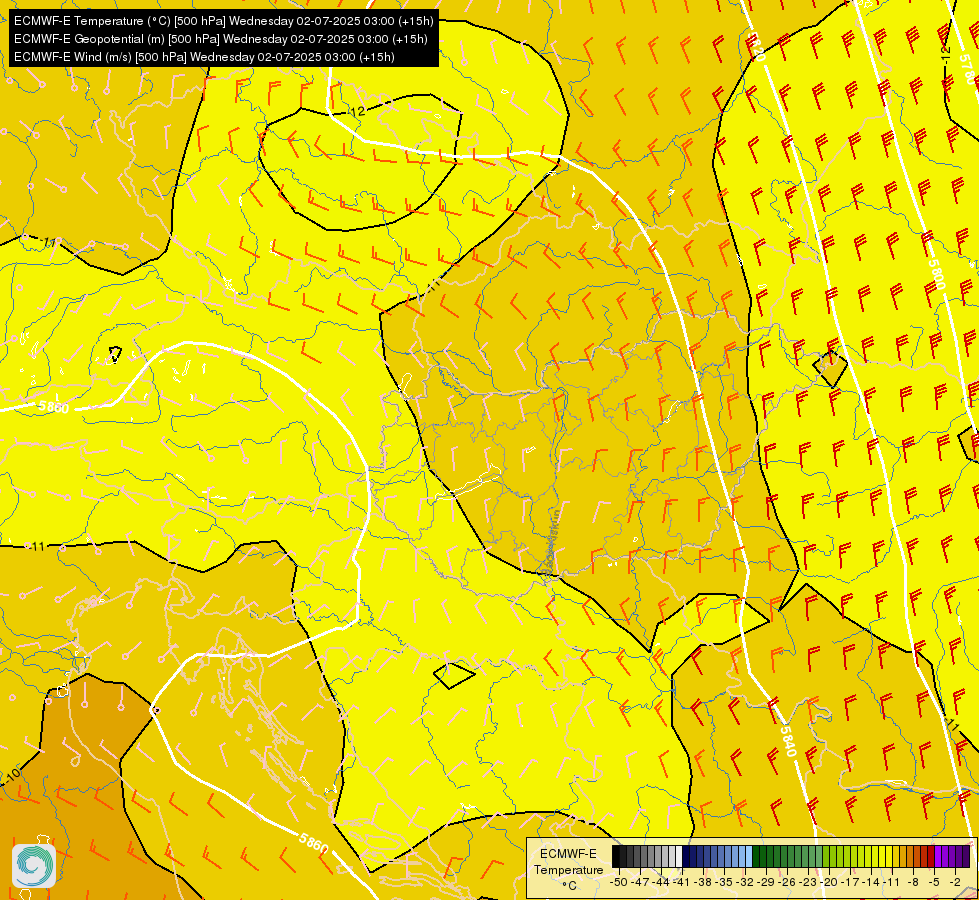The height and width of the screenshot is (900, 979).
Task: Click the 5860 label on the bottom contour
Action: [x=313, y=843]
